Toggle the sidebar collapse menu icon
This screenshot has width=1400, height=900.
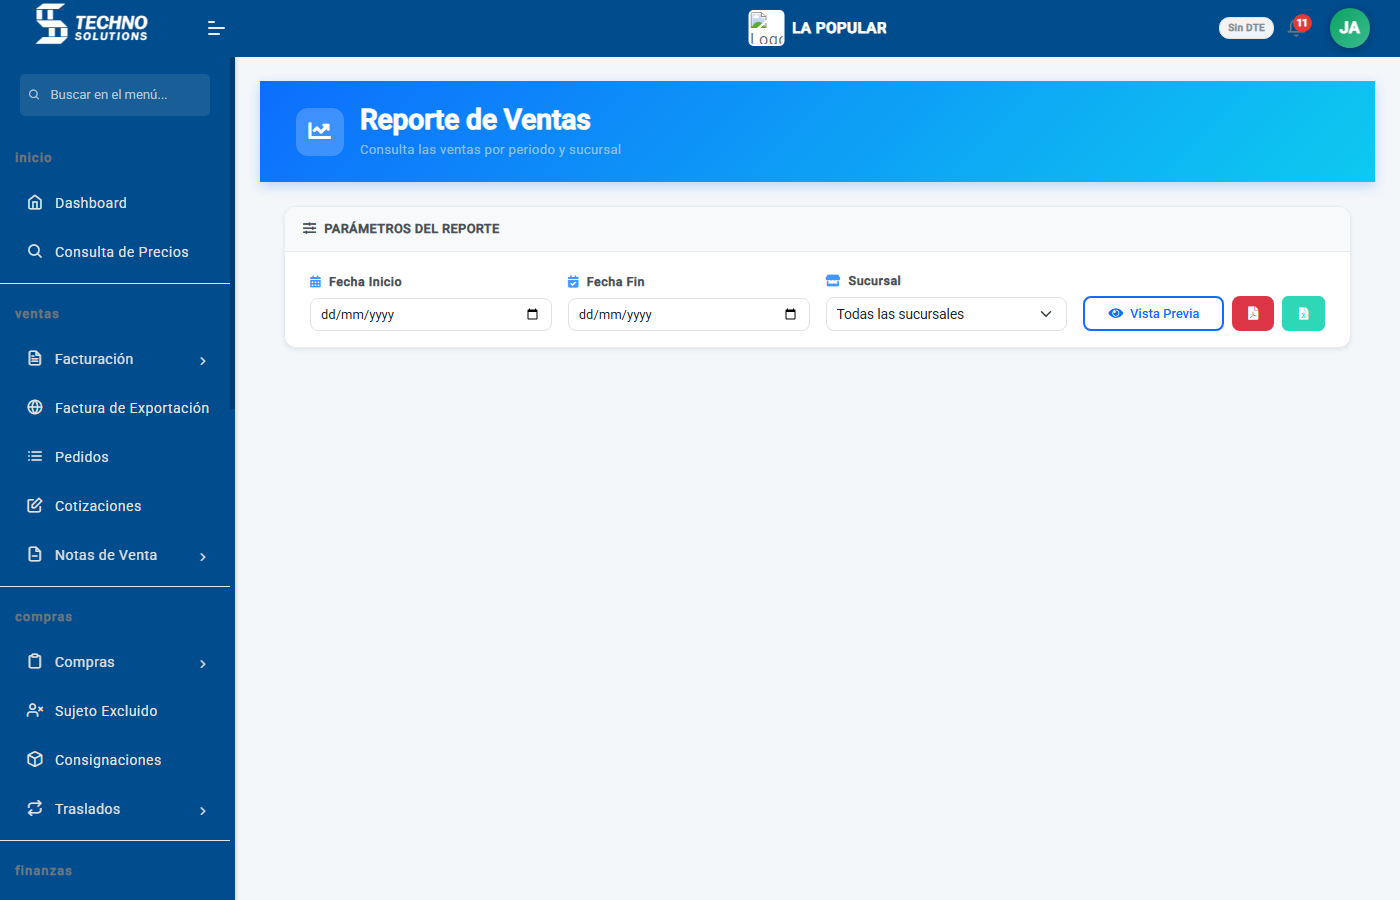click(x=216, y=28)
